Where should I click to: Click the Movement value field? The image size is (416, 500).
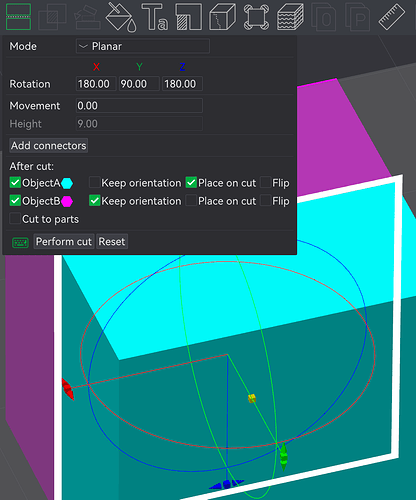pyautogui.click(x=139, y=106)
